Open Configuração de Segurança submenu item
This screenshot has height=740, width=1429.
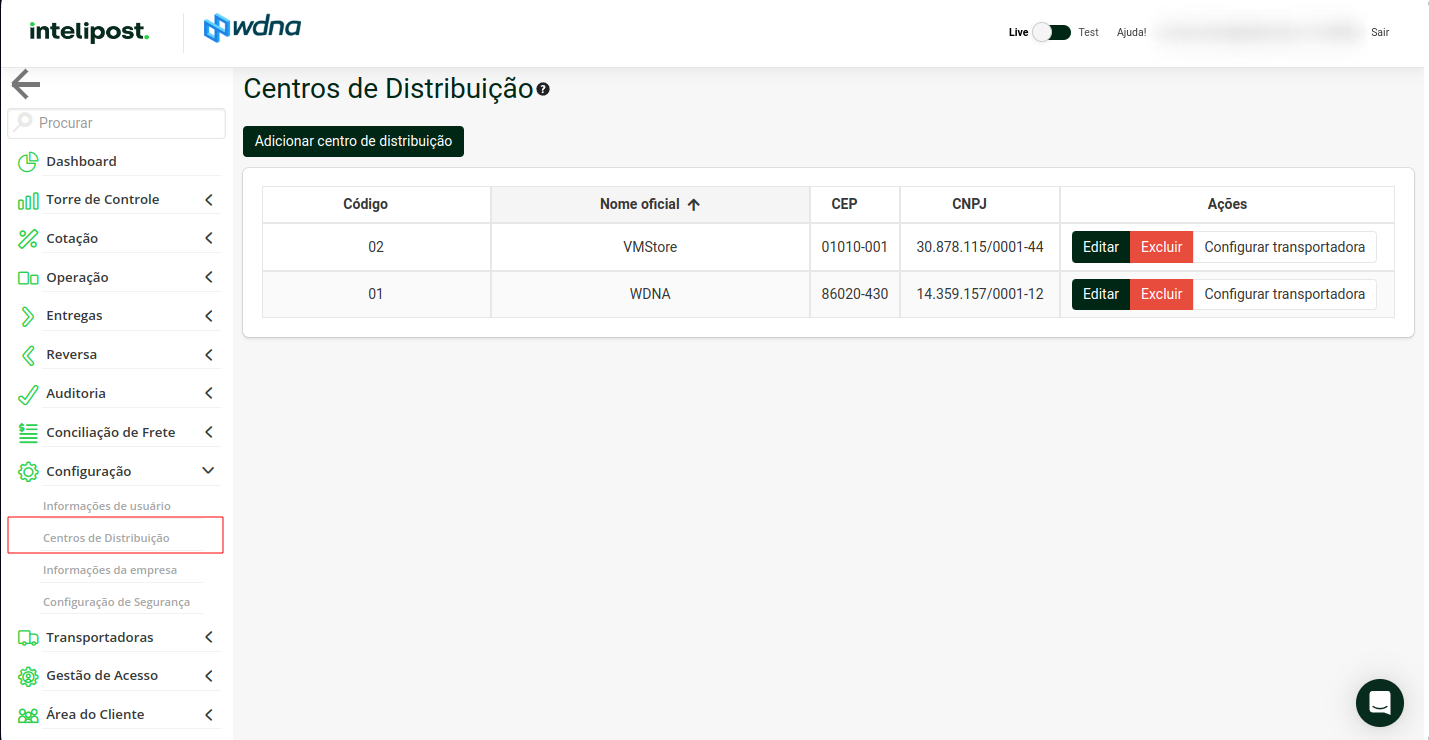(116, 602)
